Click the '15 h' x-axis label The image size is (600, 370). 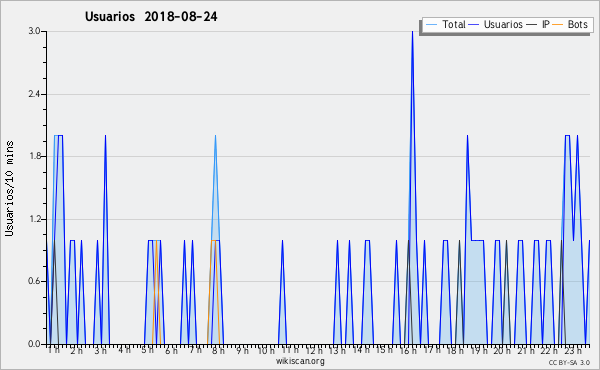click(384, 350)
